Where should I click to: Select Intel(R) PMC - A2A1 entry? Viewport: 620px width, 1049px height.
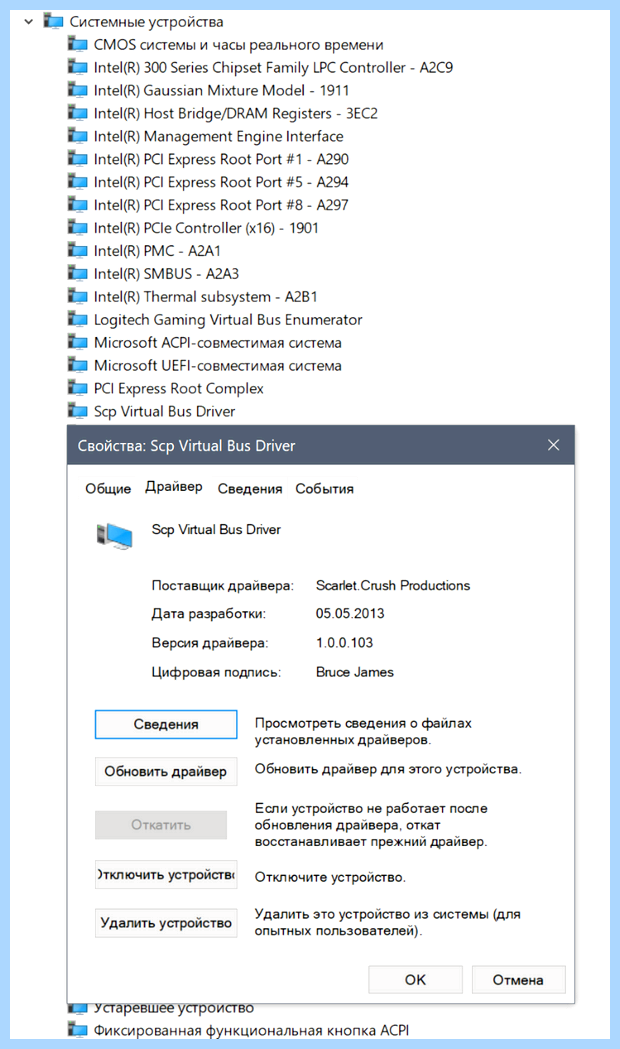(x=157, y=251)
